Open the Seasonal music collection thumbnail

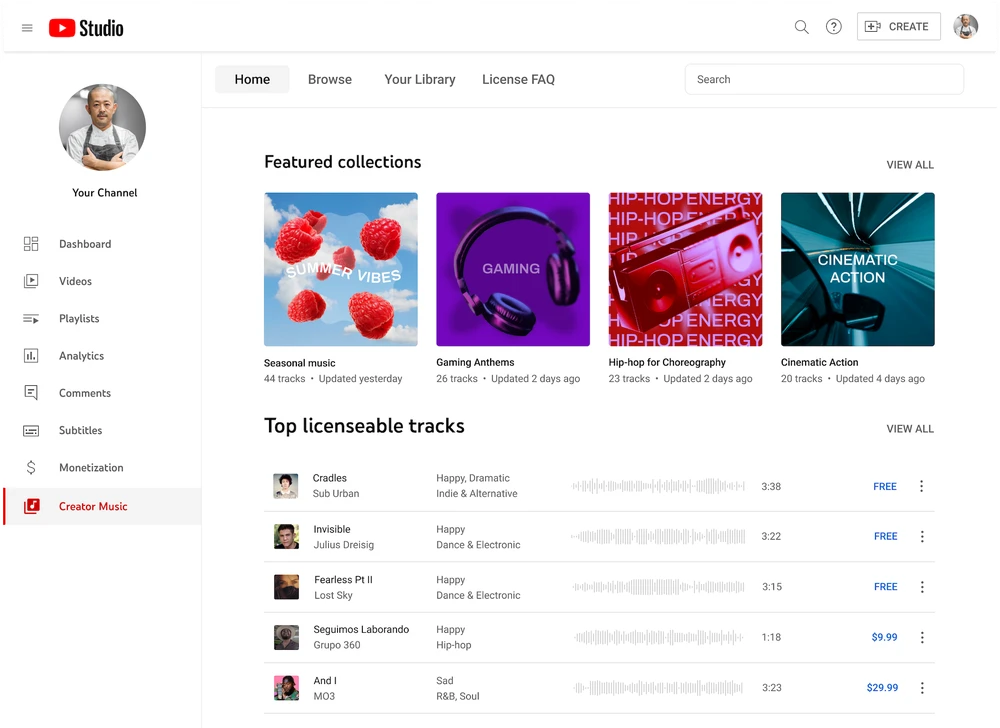[341, 268]
